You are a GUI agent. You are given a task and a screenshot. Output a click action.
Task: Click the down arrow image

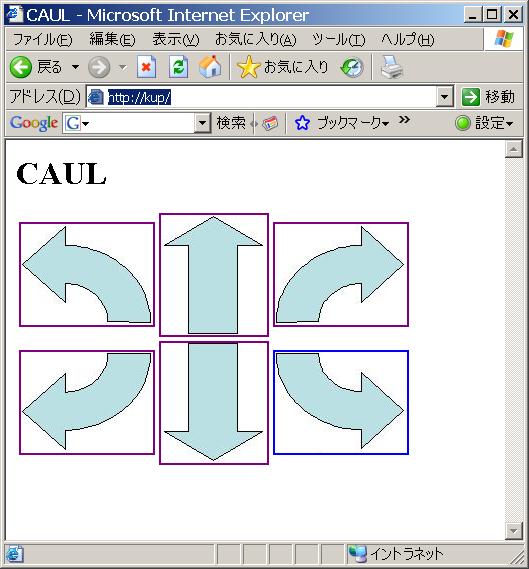click(214, 403)
